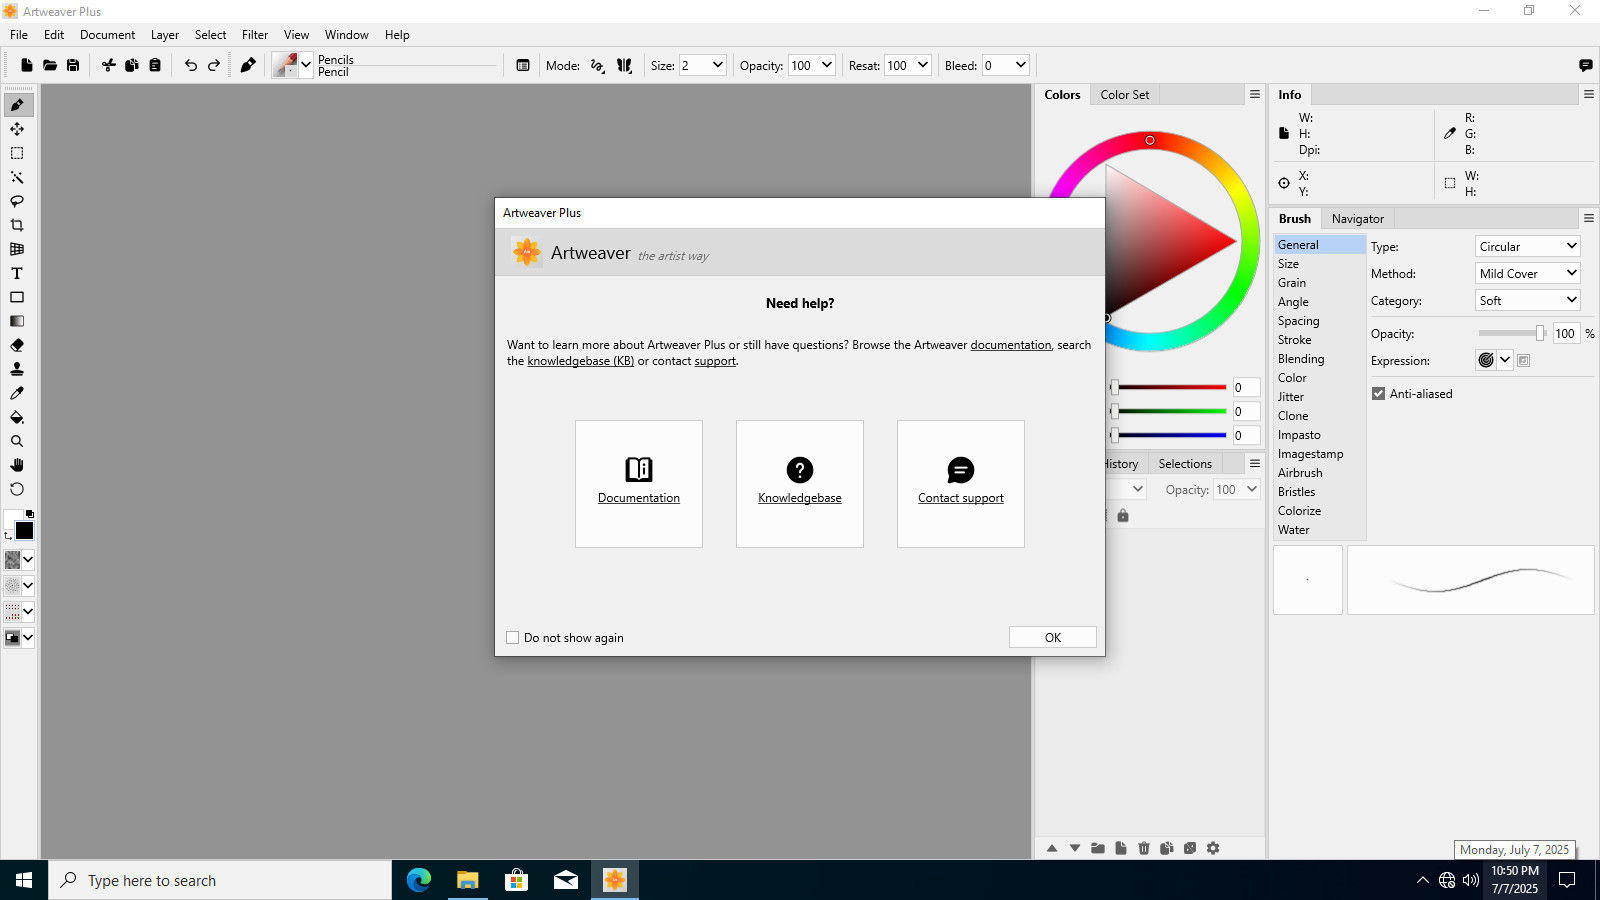Image resolution: width=1600 pixels, height=900 pixels.
Task: Open Bleed dropdown
Action: point(1020,65)
